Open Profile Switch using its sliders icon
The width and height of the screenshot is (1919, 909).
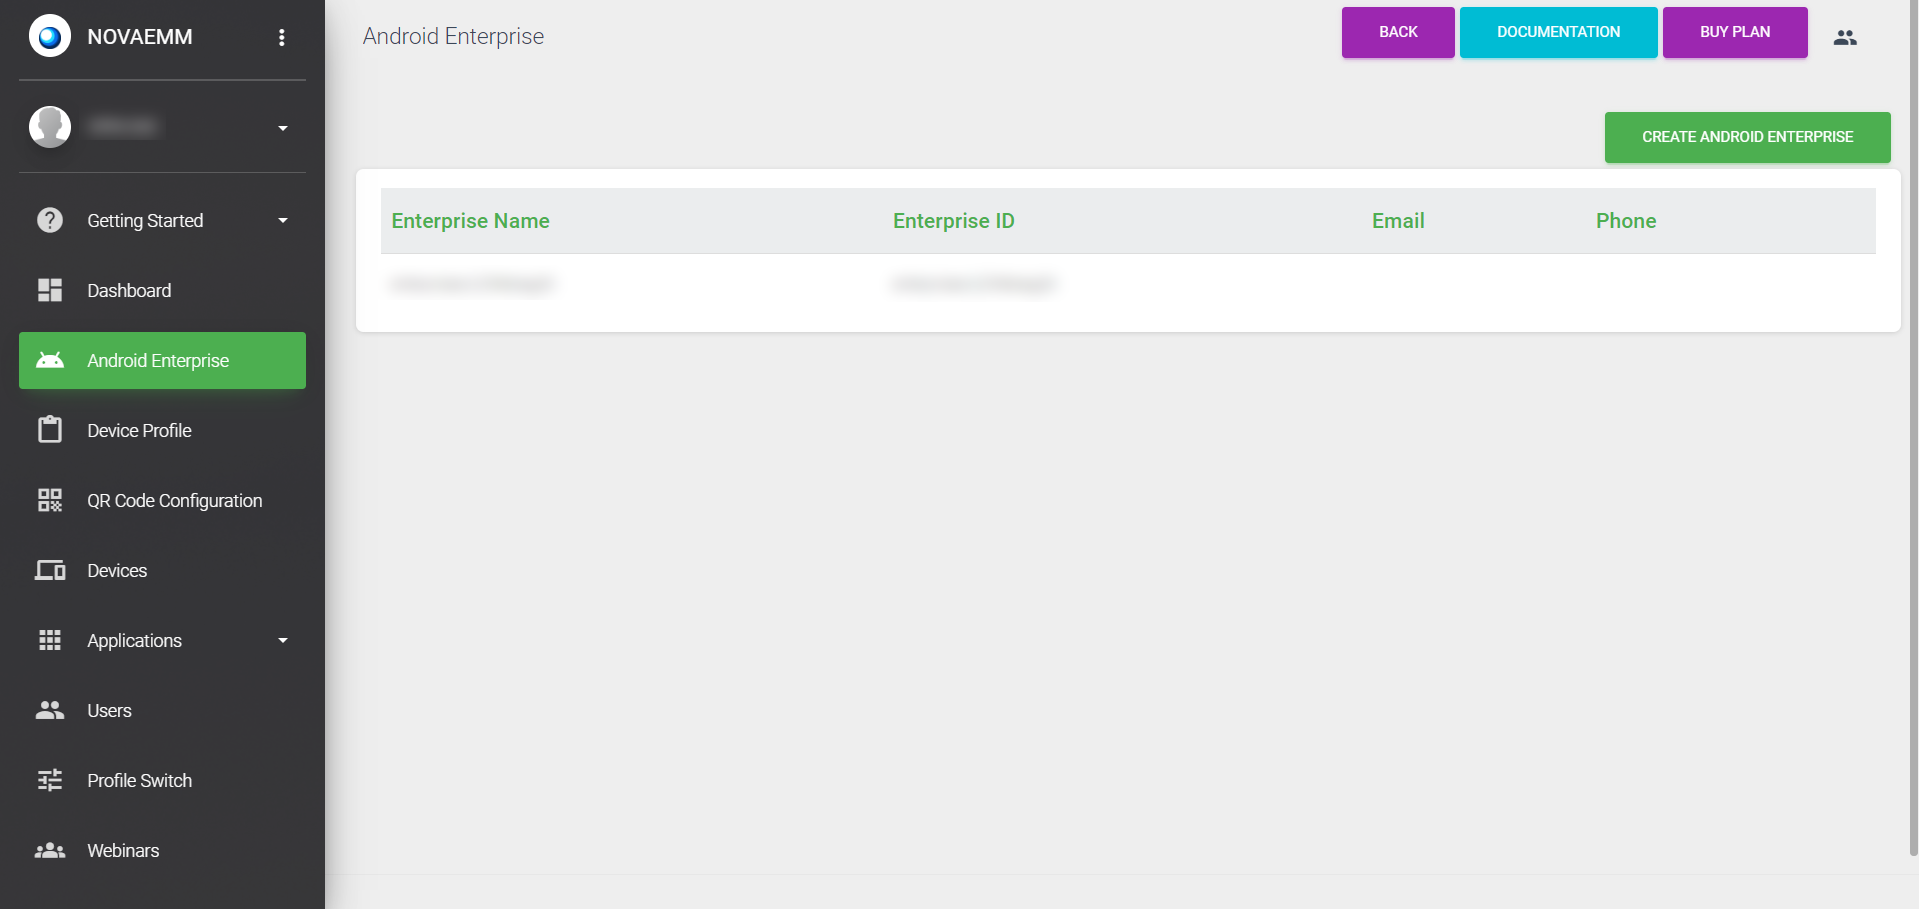tap(50, 780)
